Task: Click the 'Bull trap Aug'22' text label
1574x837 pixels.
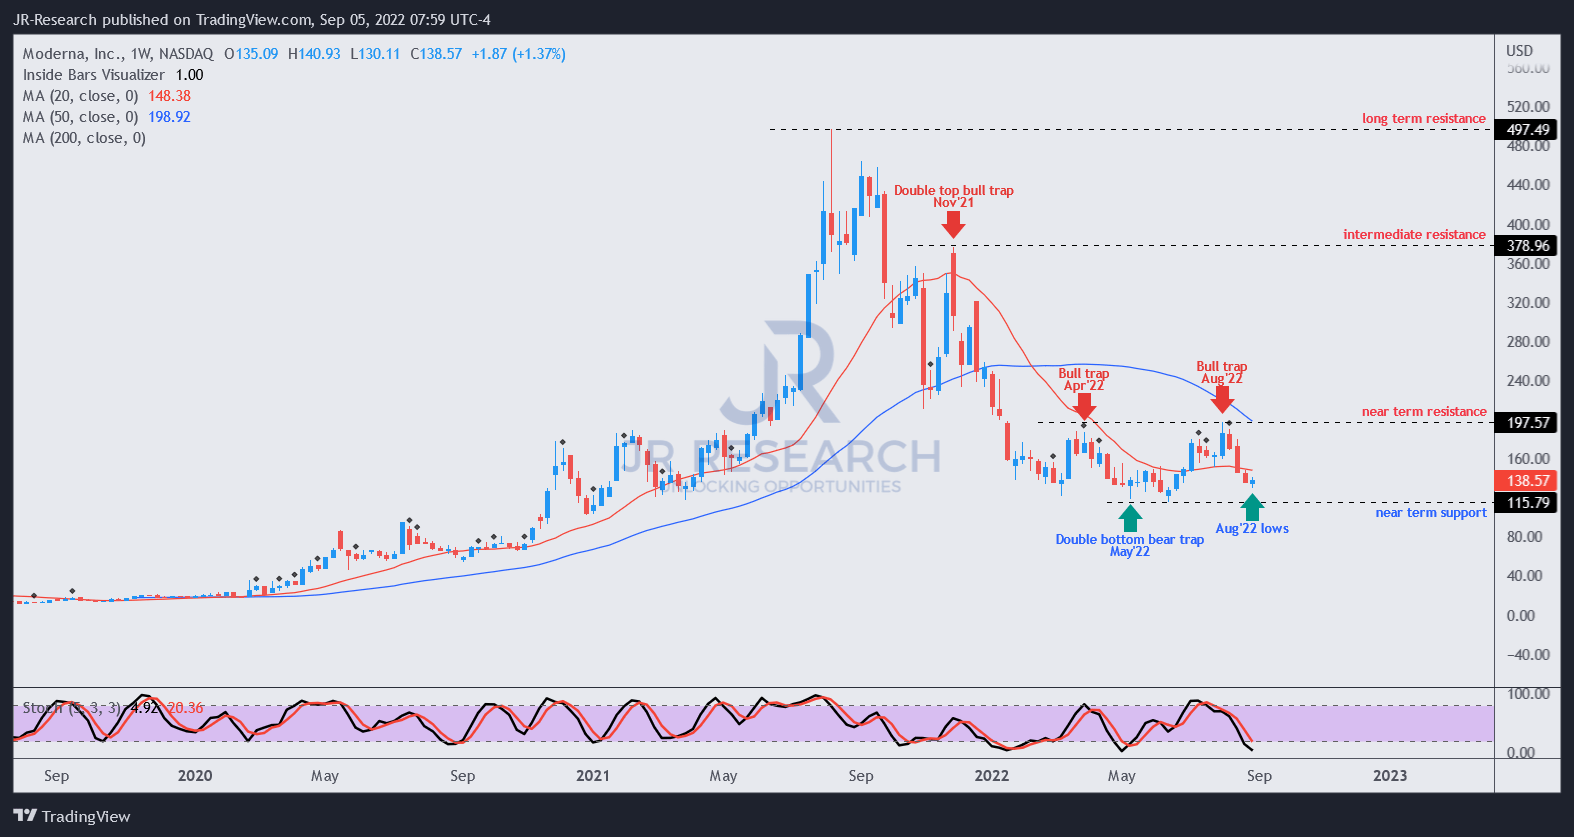Action: (x=1222, y=373)
